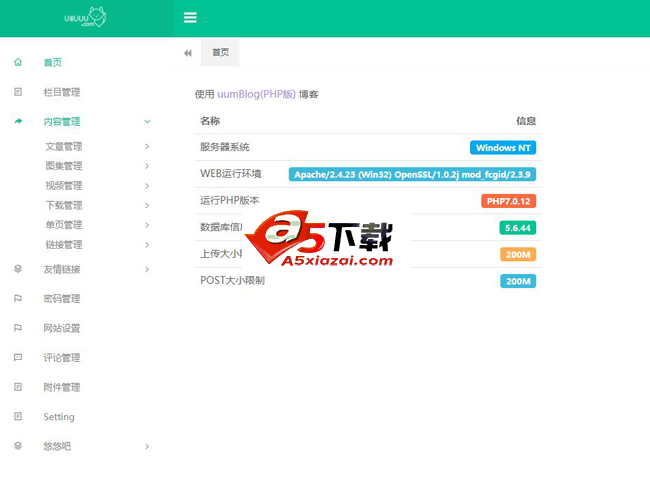Screen dimensions: 650x489
Task: Click the UBUUU logo in header
Action: (x=85, y=18)
